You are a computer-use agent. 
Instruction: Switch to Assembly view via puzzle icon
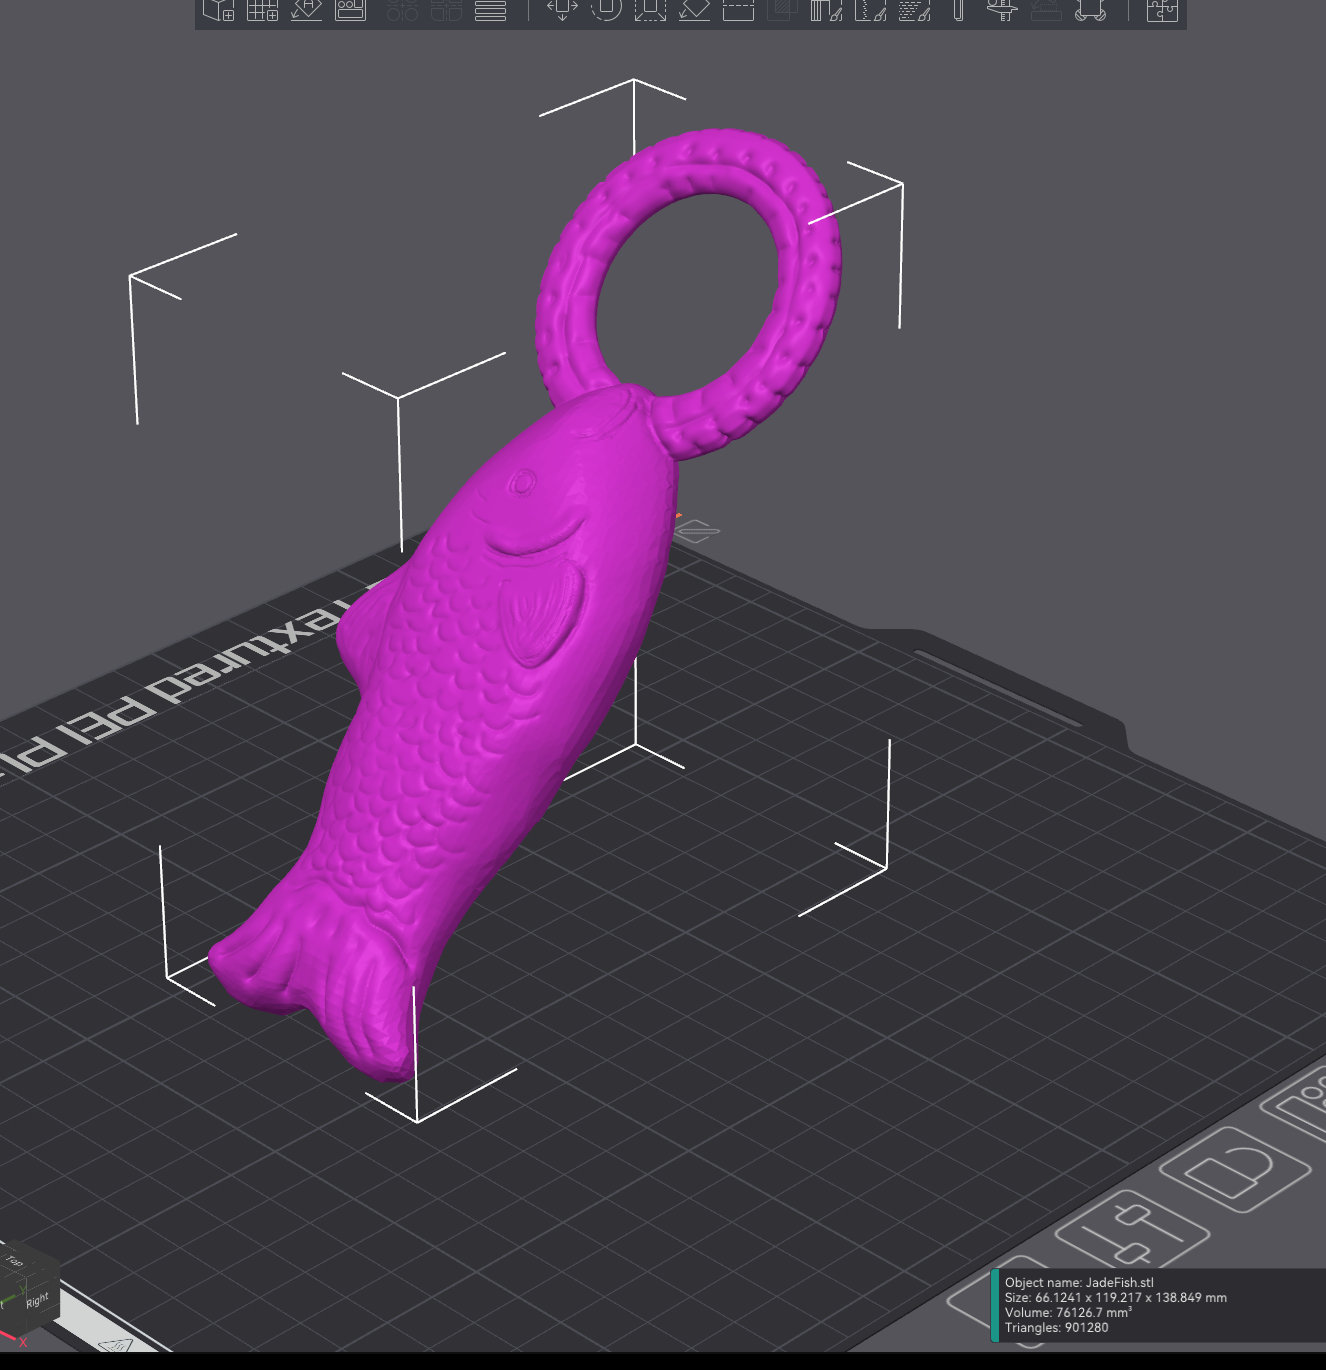click(1162, 10)
